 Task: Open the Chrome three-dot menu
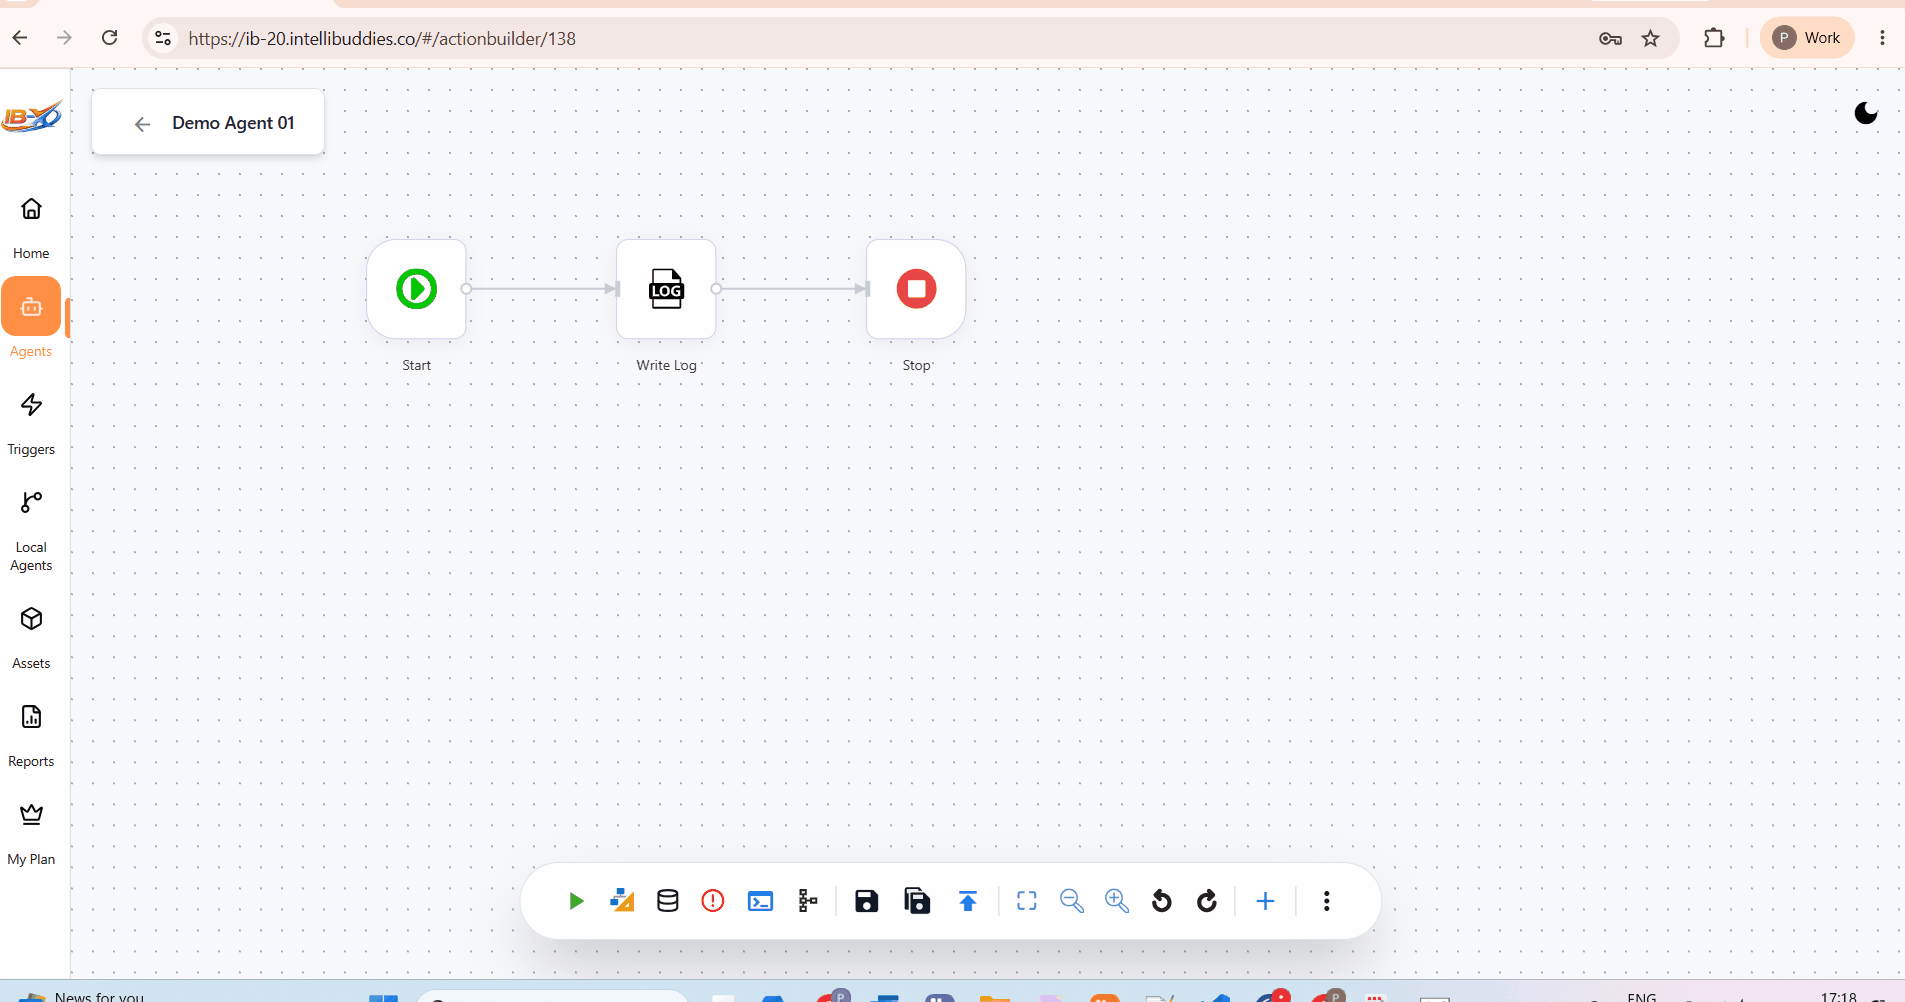1882,38
